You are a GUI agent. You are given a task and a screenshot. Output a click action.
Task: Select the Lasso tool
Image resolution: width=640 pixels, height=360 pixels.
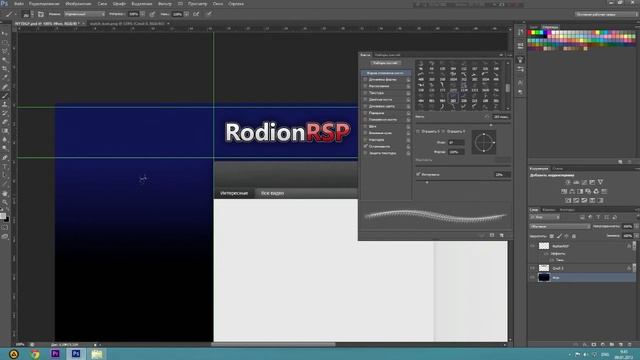pos(5,51)
